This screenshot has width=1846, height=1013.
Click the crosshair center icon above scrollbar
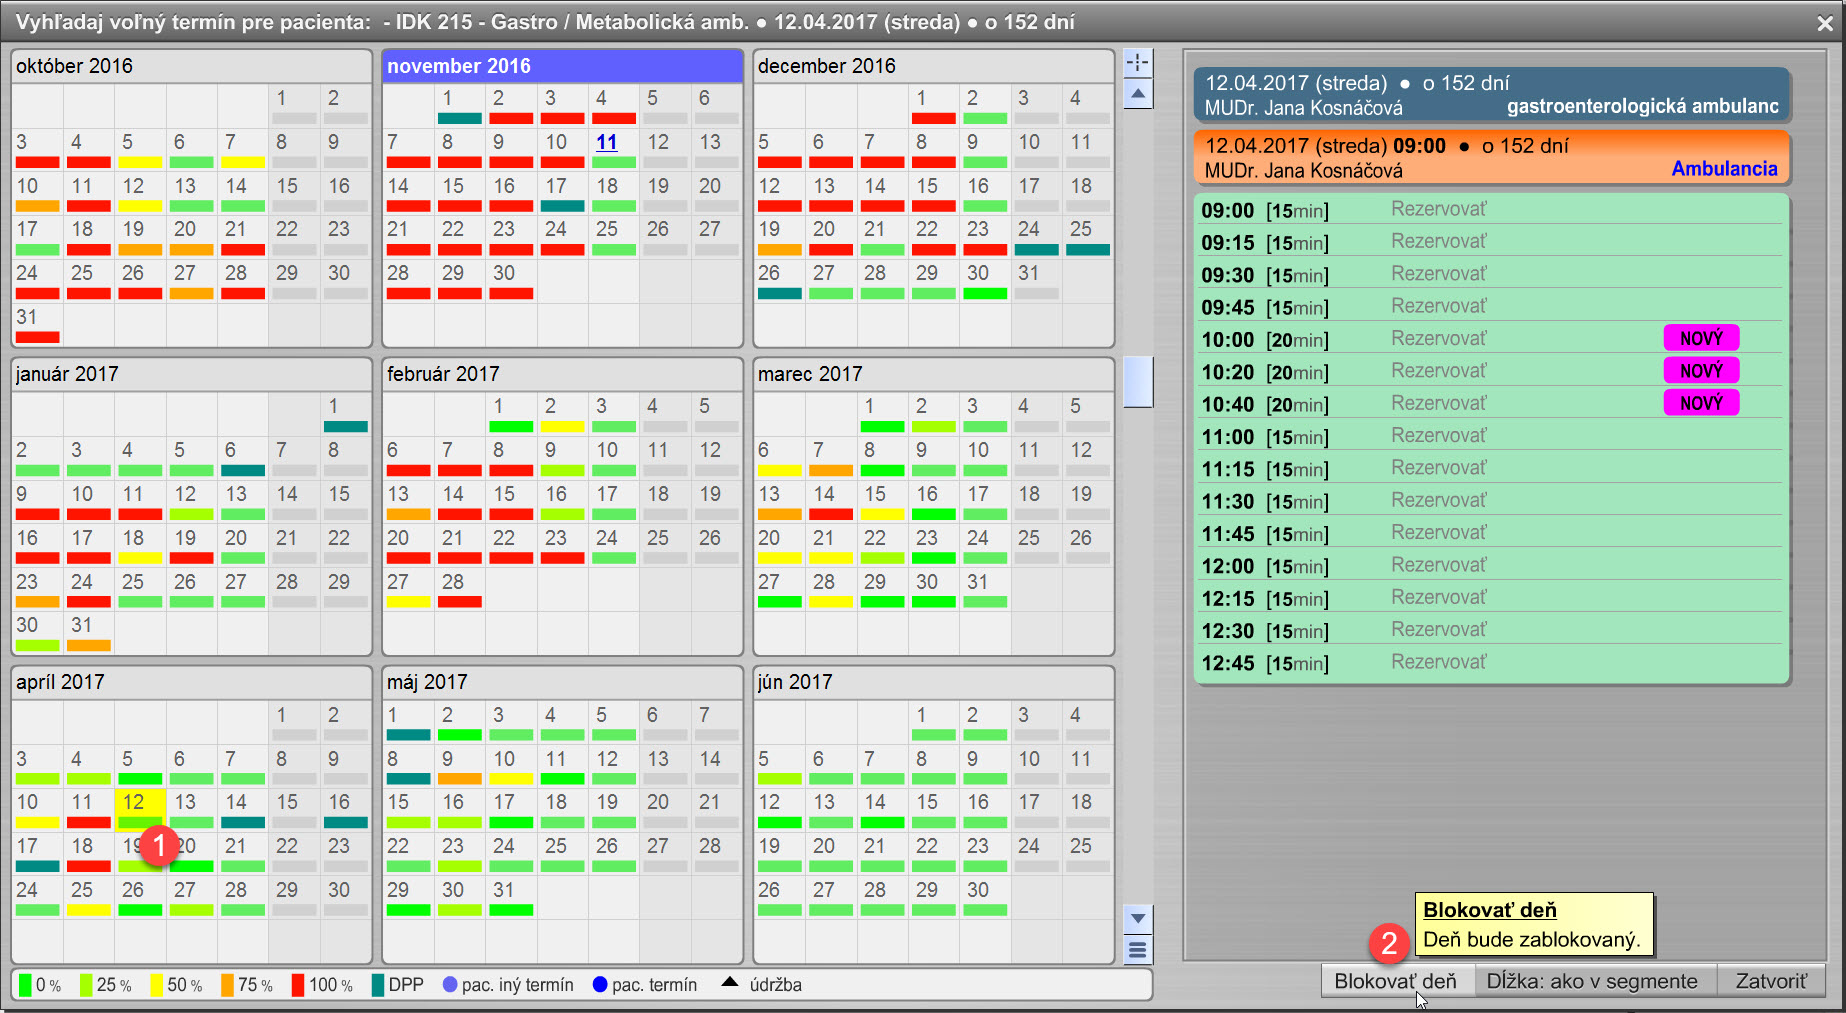1137,63
